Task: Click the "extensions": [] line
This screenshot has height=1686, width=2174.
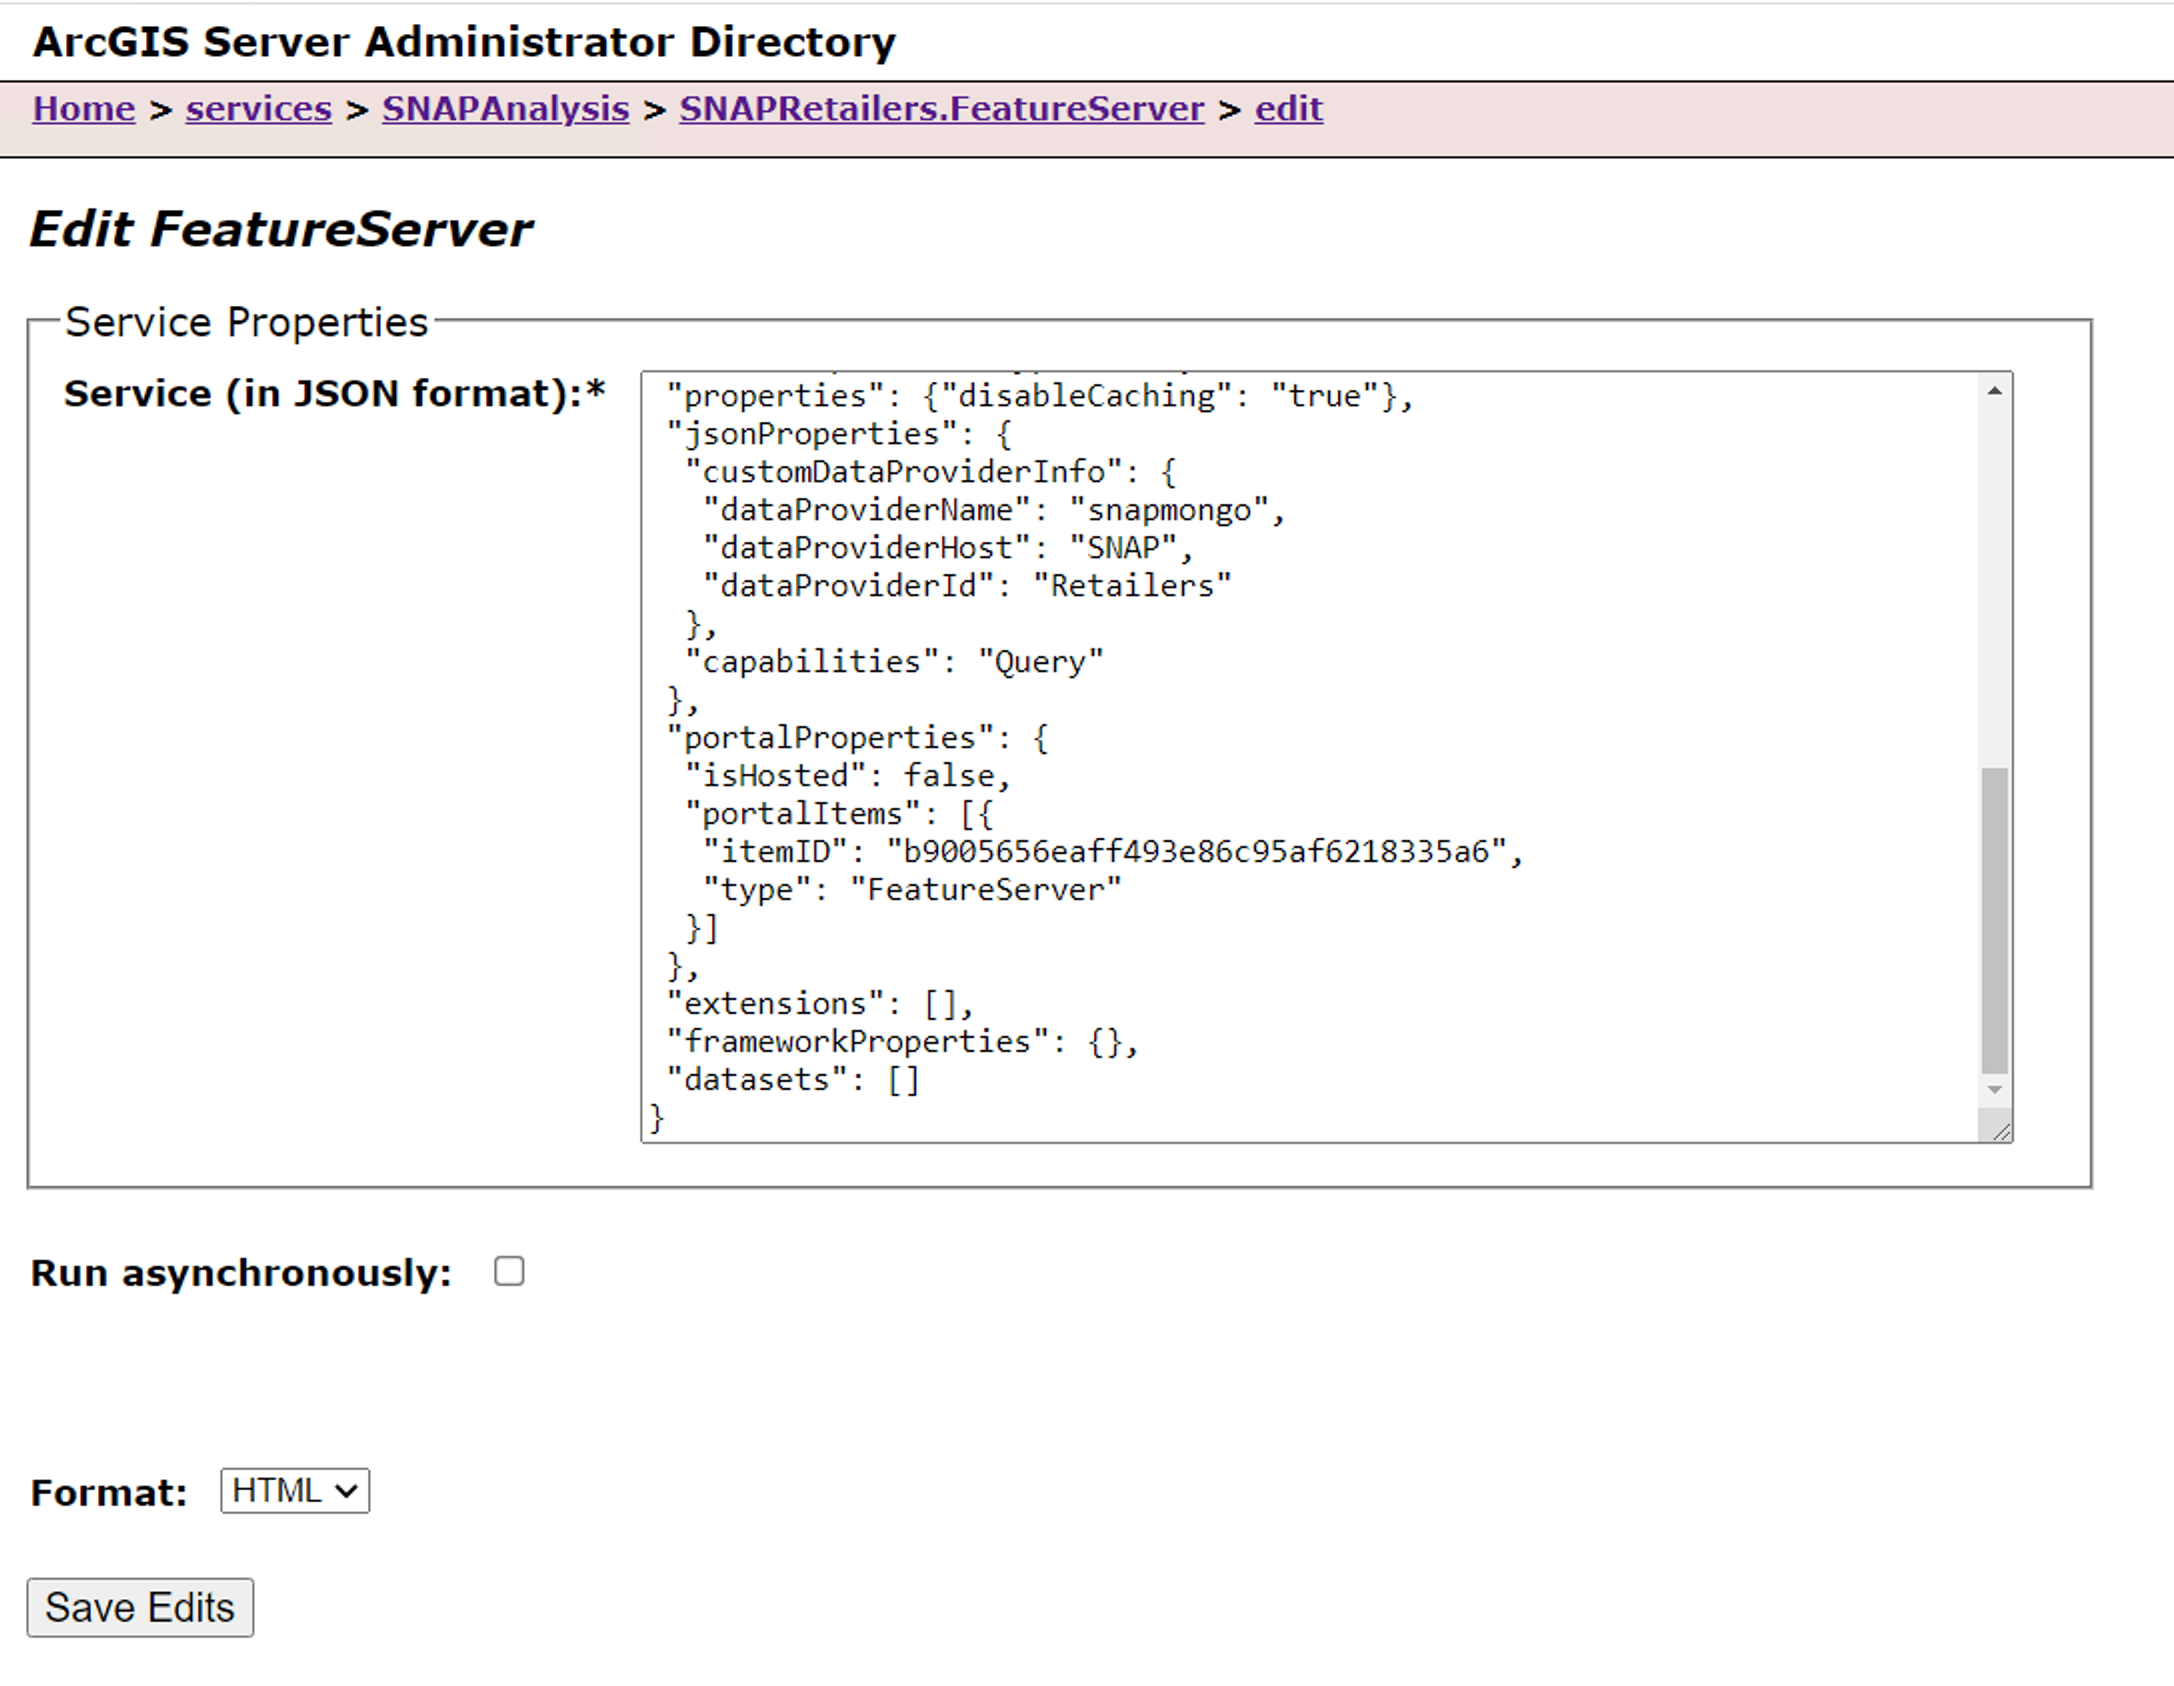Action: (820, 1004)
